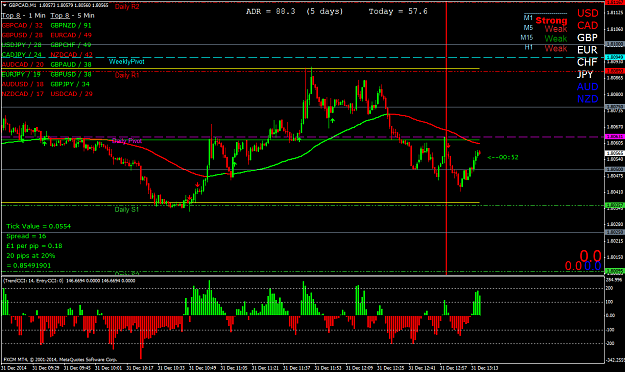Select NZD in the currency strength list
The height and width of the screenshot is (372, 625).
(x=588, y=99)
